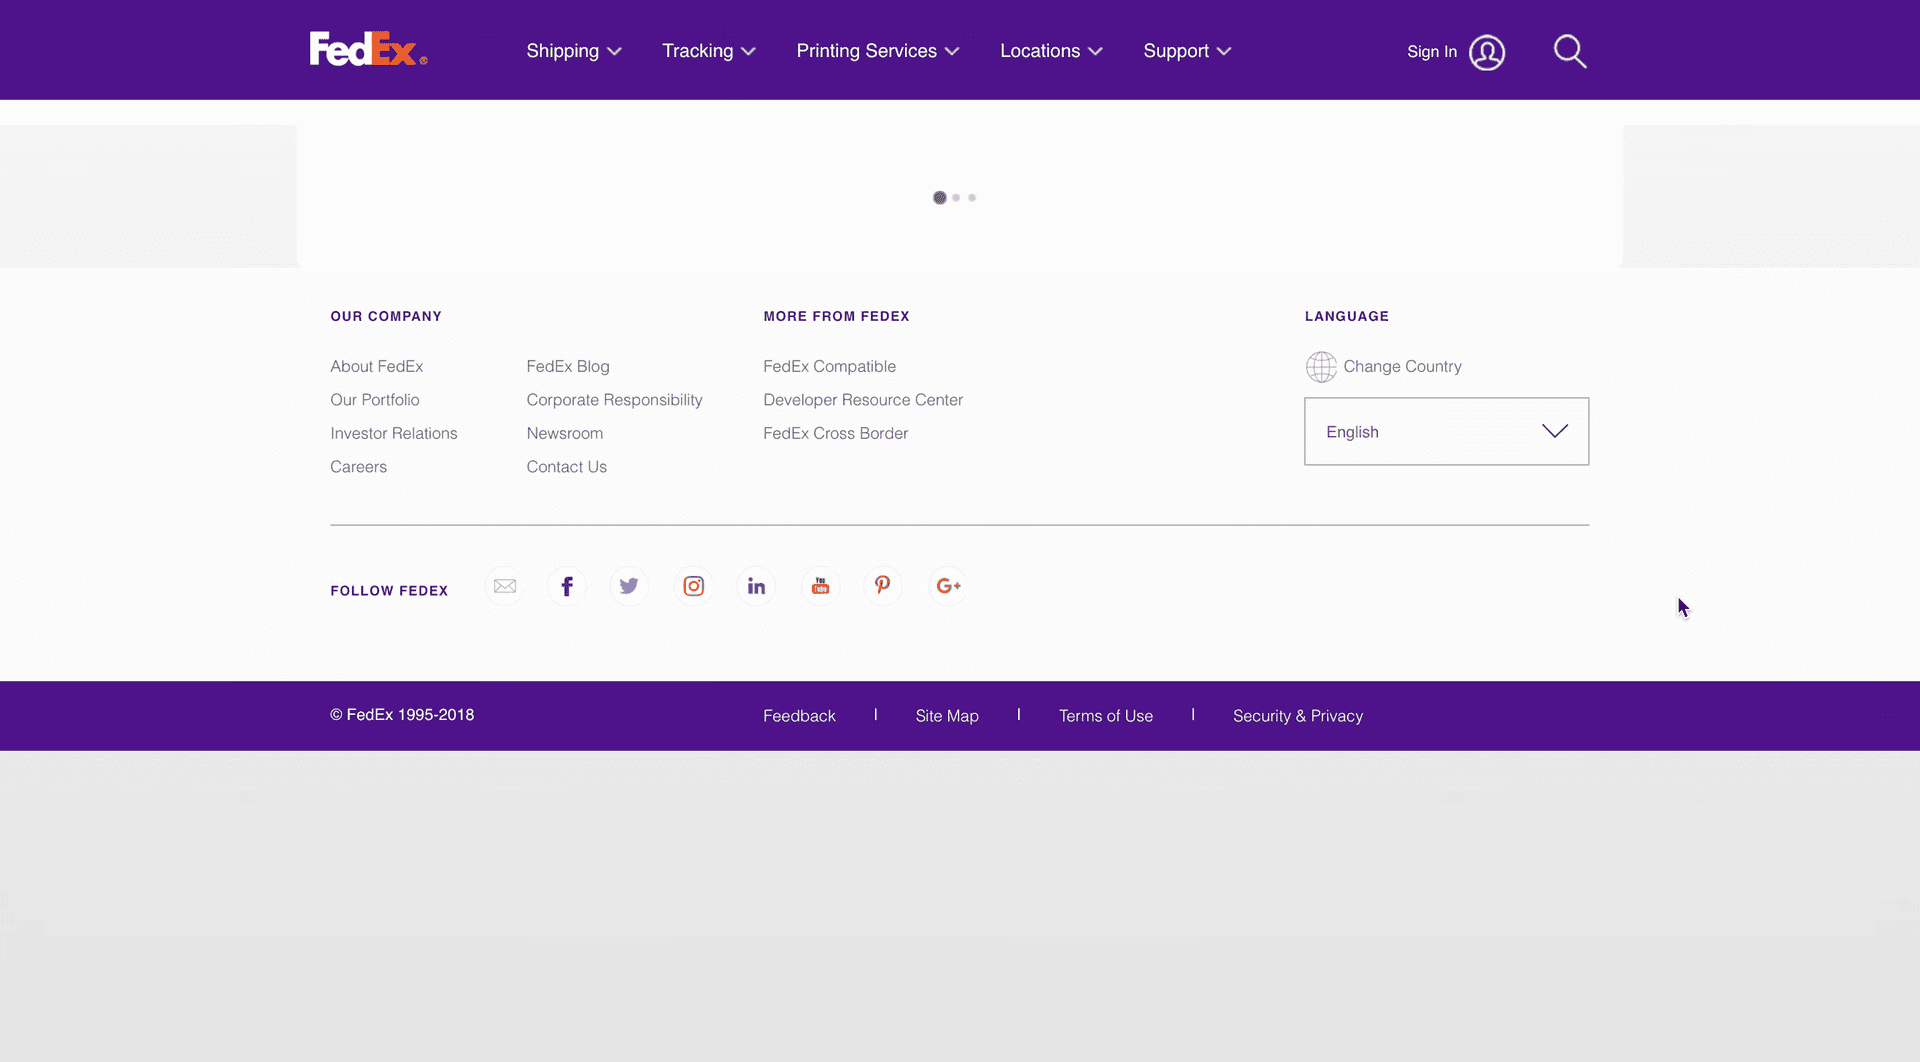1920x1062 pixels.
Task: Open FedEx Instagram icon
Action: click(694, 586)
